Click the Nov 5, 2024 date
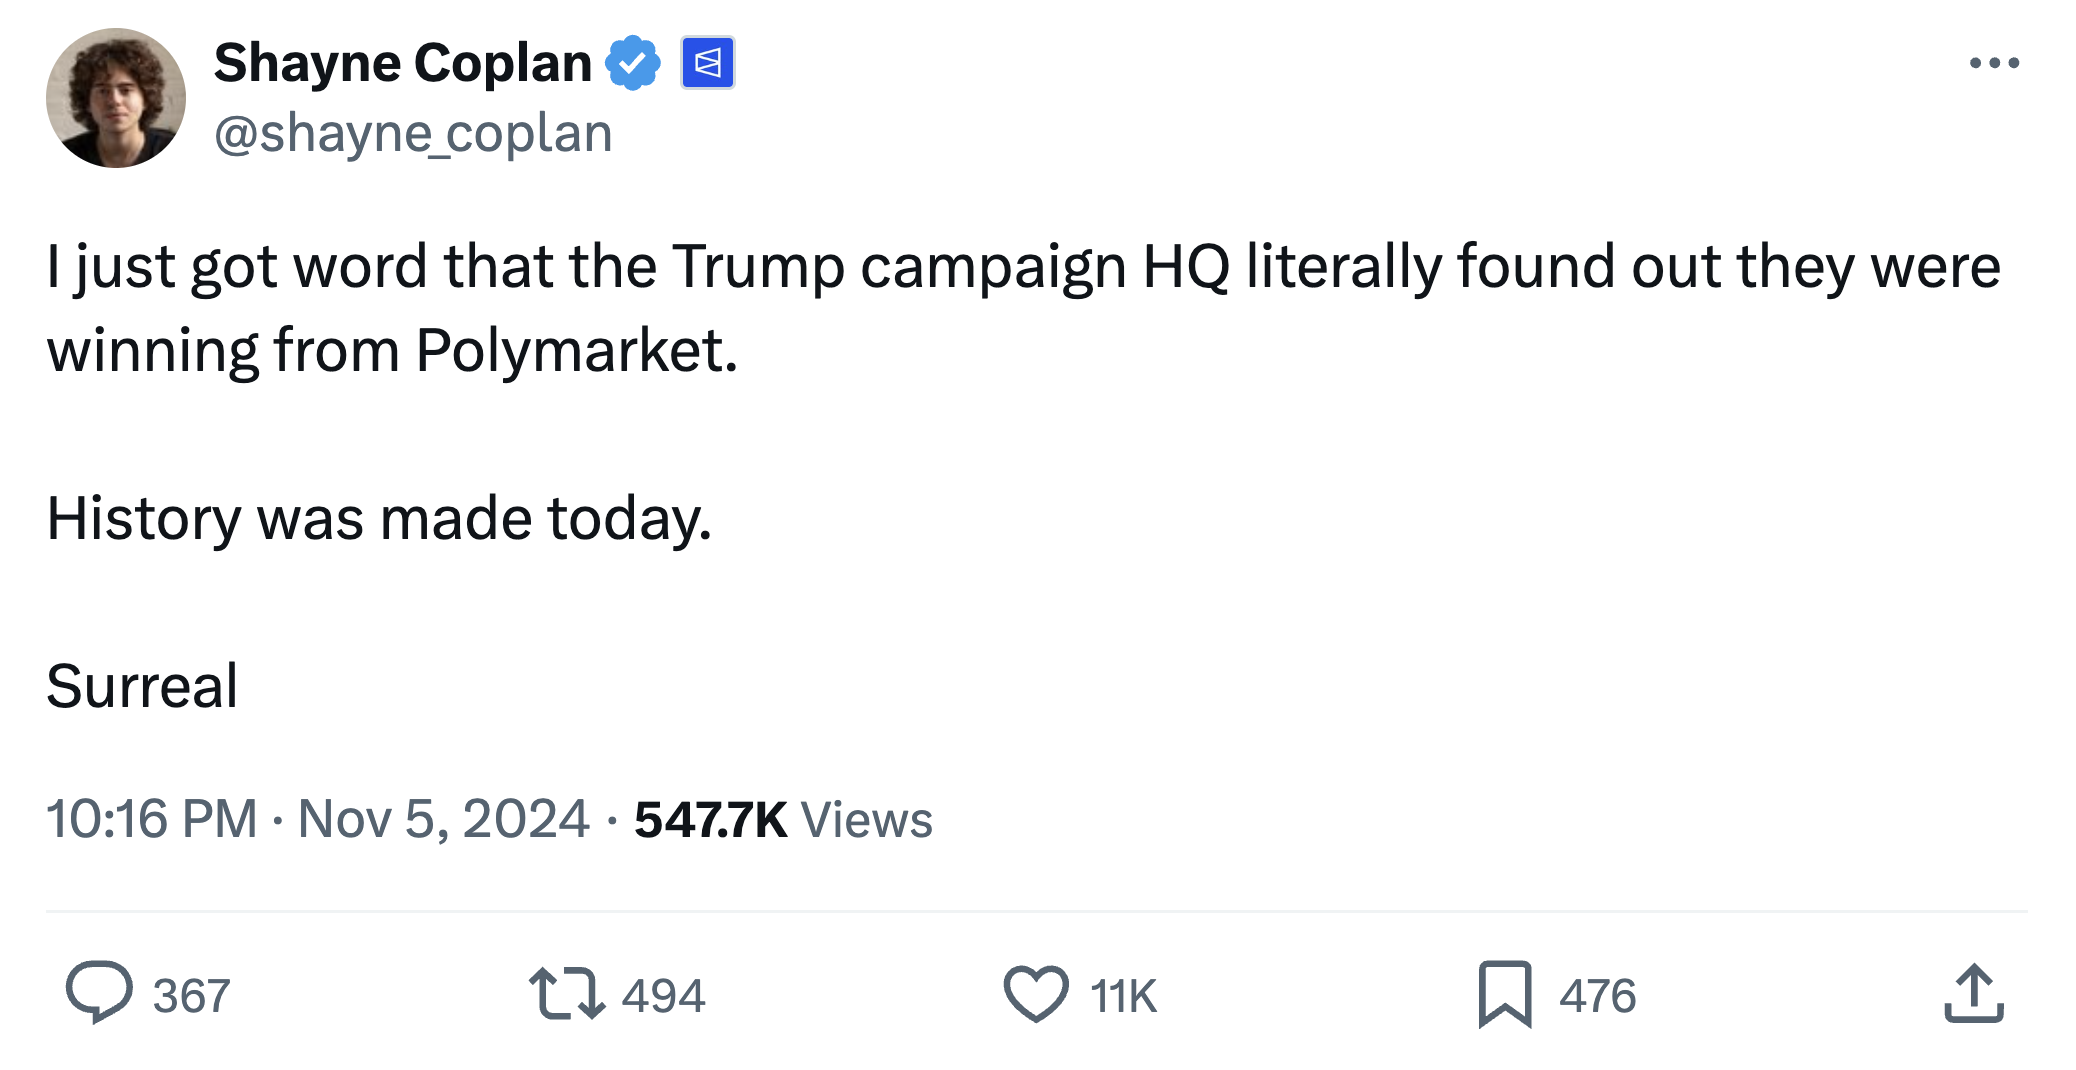This screenshot has height=1070, width=2076. (443, 819)
